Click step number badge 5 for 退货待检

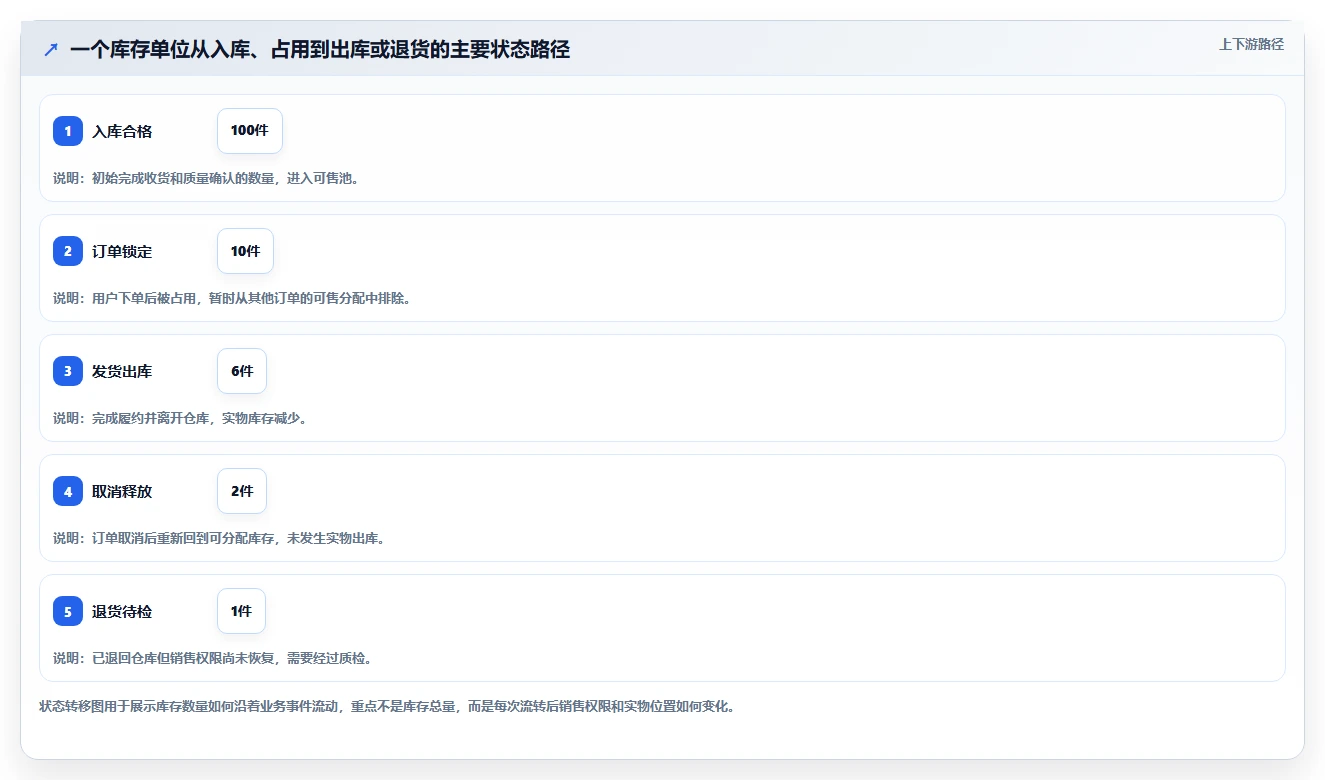point(68,611)
